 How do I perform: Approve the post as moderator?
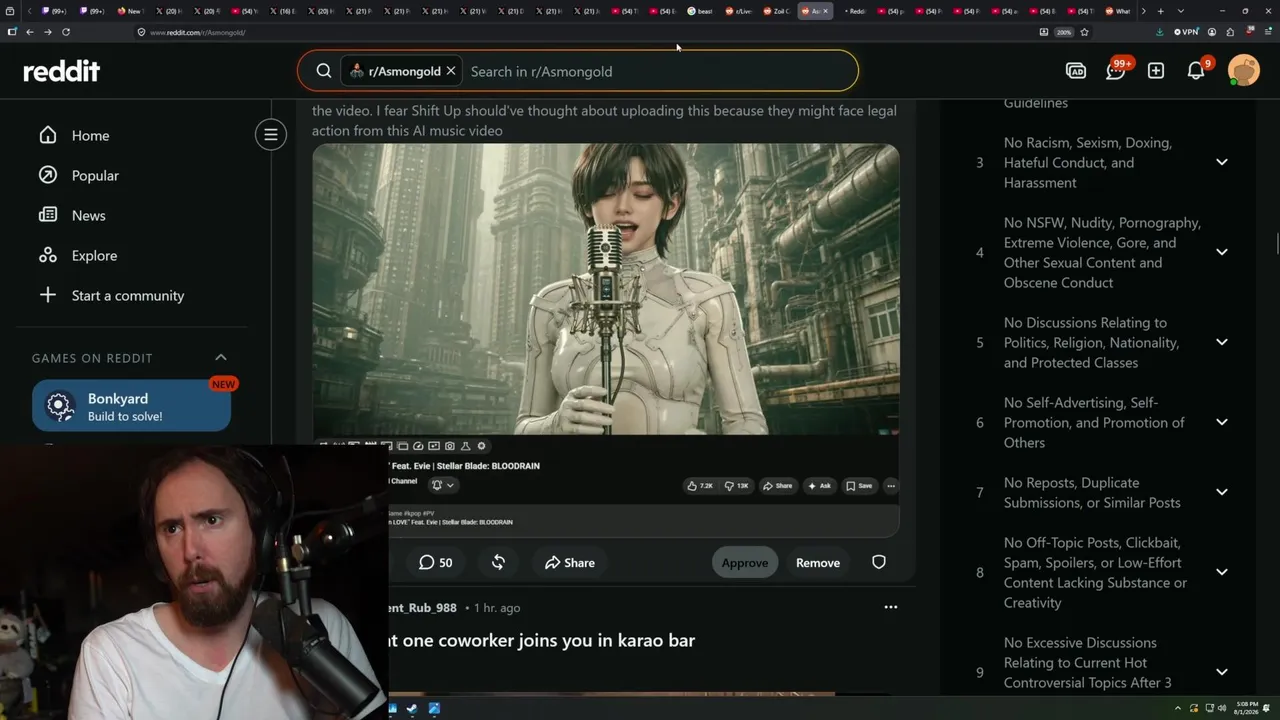click(745, 563)
